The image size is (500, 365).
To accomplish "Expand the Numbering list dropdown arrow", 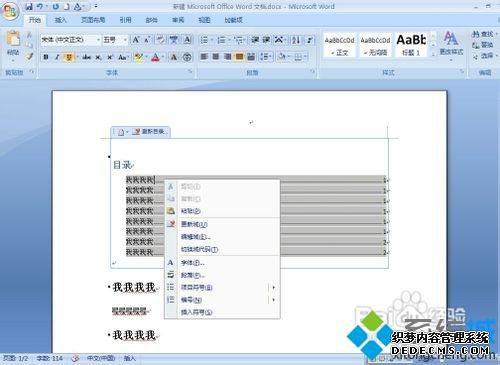I will pos(229,40).
